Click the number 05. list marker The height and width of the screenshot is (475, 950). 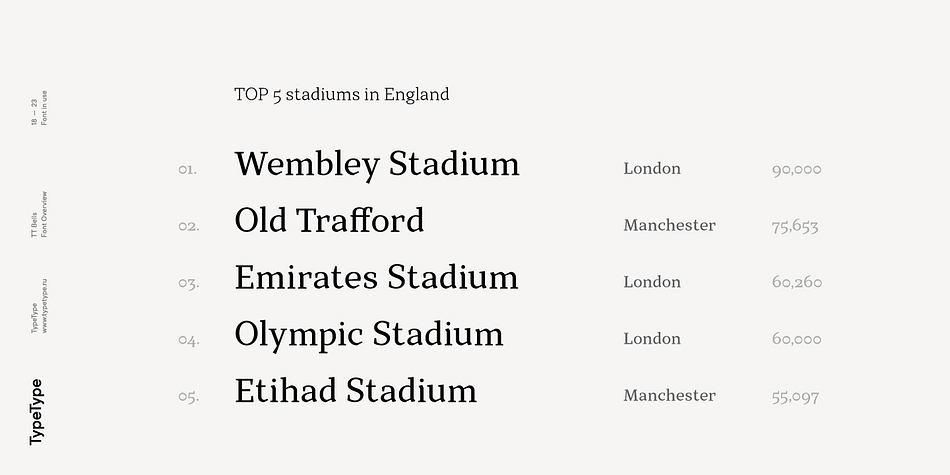188,397
